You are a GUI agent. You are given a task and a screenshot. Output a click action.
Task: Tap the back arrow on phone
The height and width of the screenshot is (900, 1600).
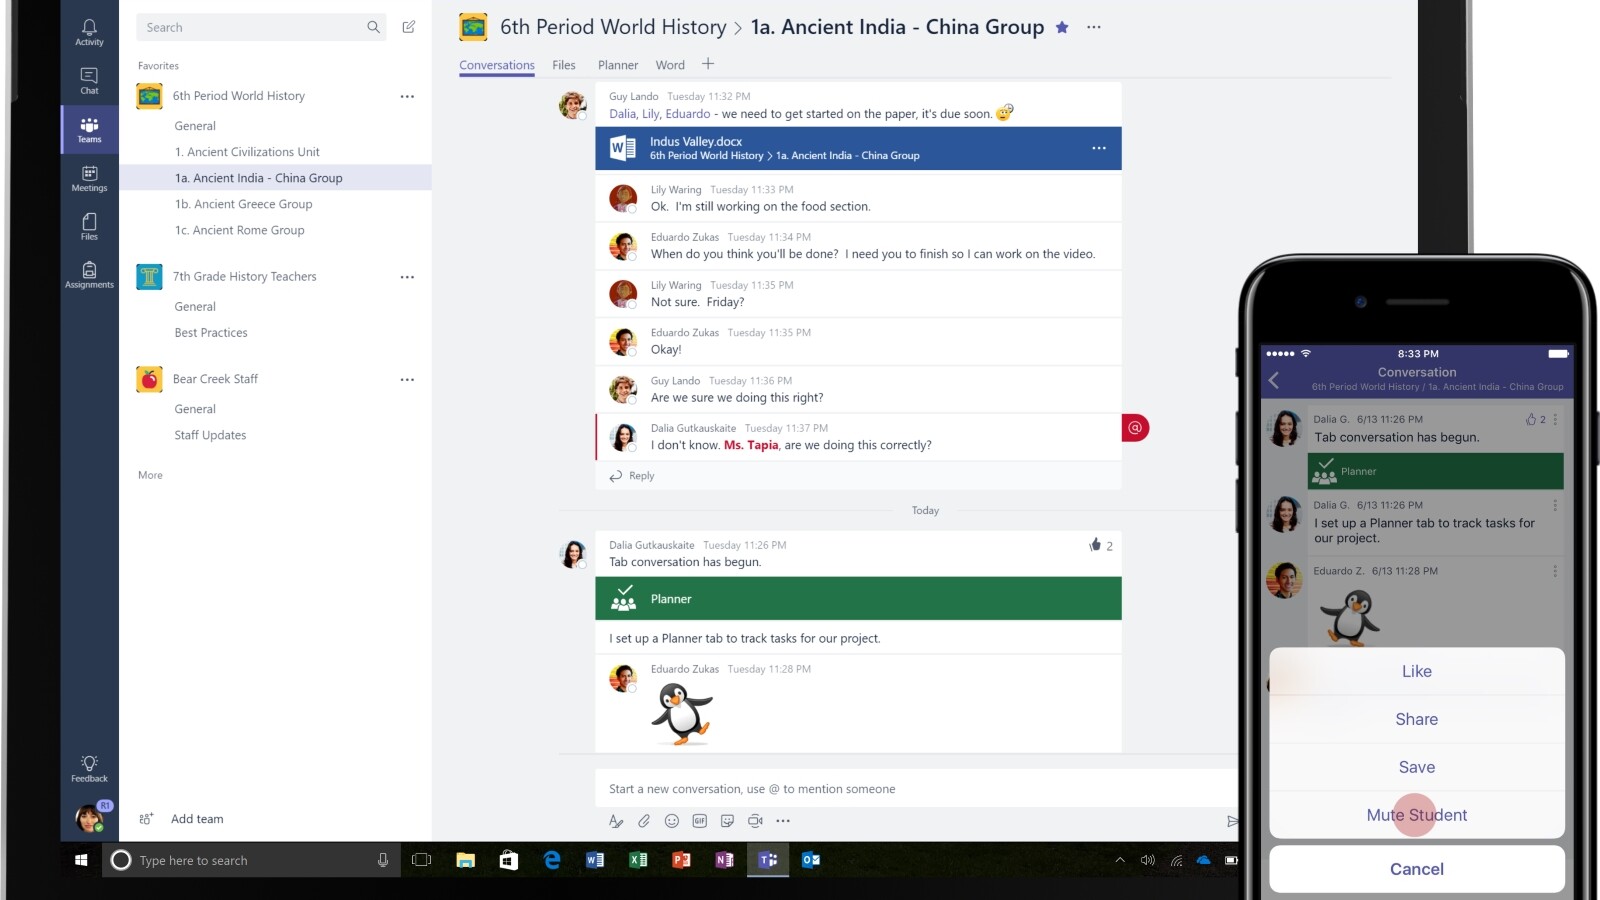1274,379
